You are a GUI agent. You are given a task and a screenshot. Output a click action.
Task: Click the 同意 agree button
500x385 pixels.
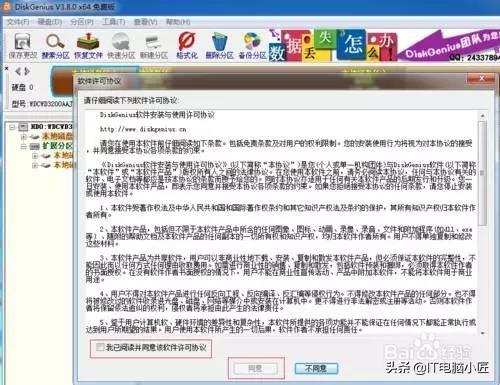coord(256,368)
